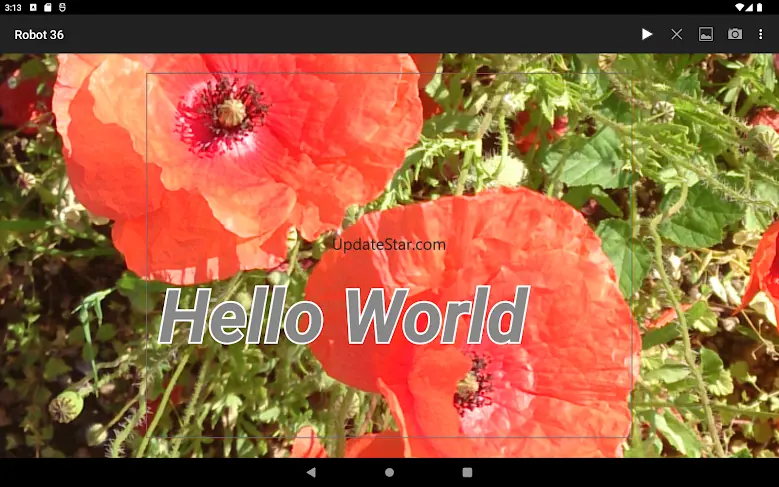Tap the Robot 36 app title
779x487 pixels.
(x=39, y=35)
